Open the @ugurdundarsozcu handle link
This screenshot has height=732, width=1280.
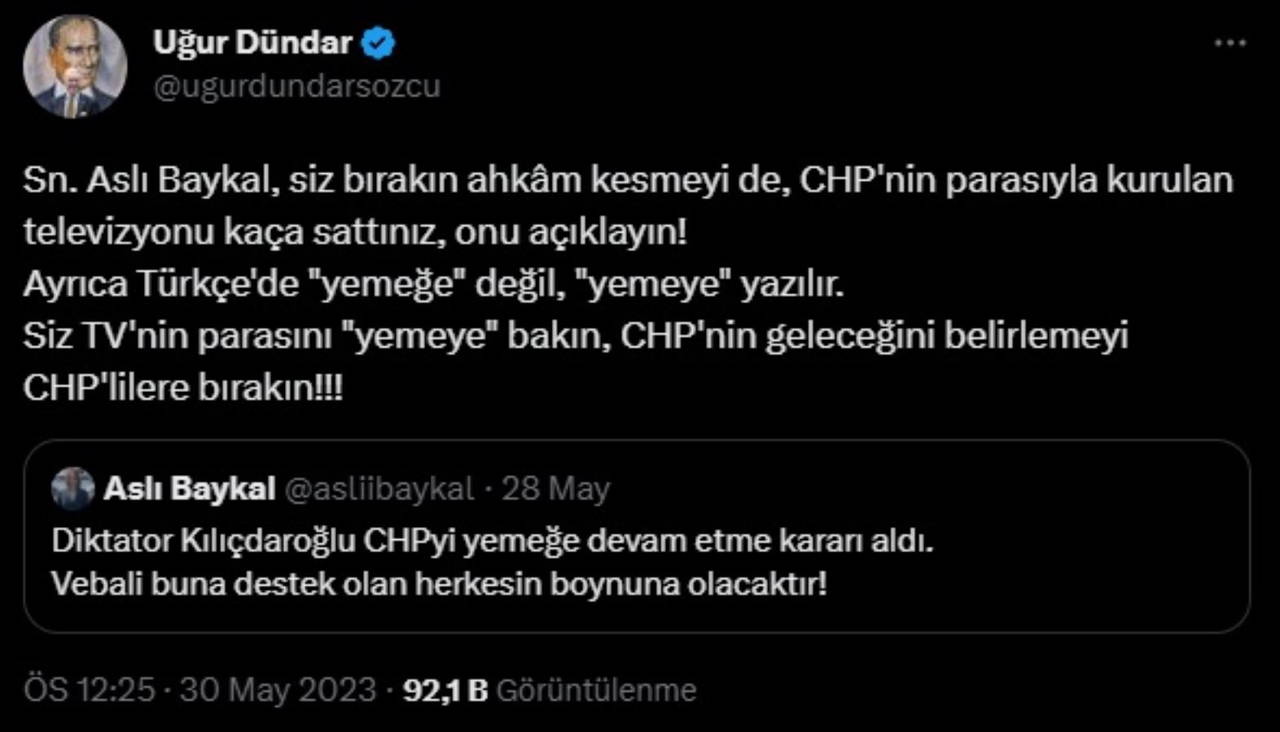296,86
